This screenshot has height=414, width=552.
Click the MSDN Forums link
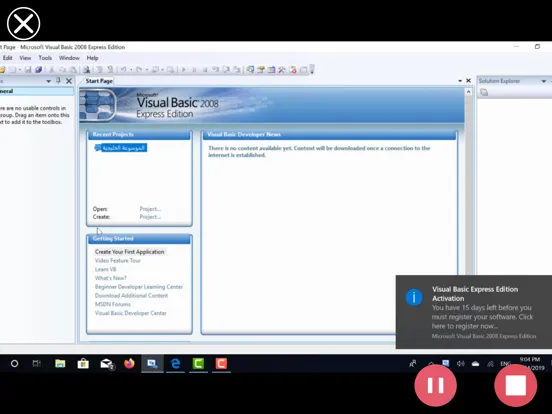coord(113,304)
